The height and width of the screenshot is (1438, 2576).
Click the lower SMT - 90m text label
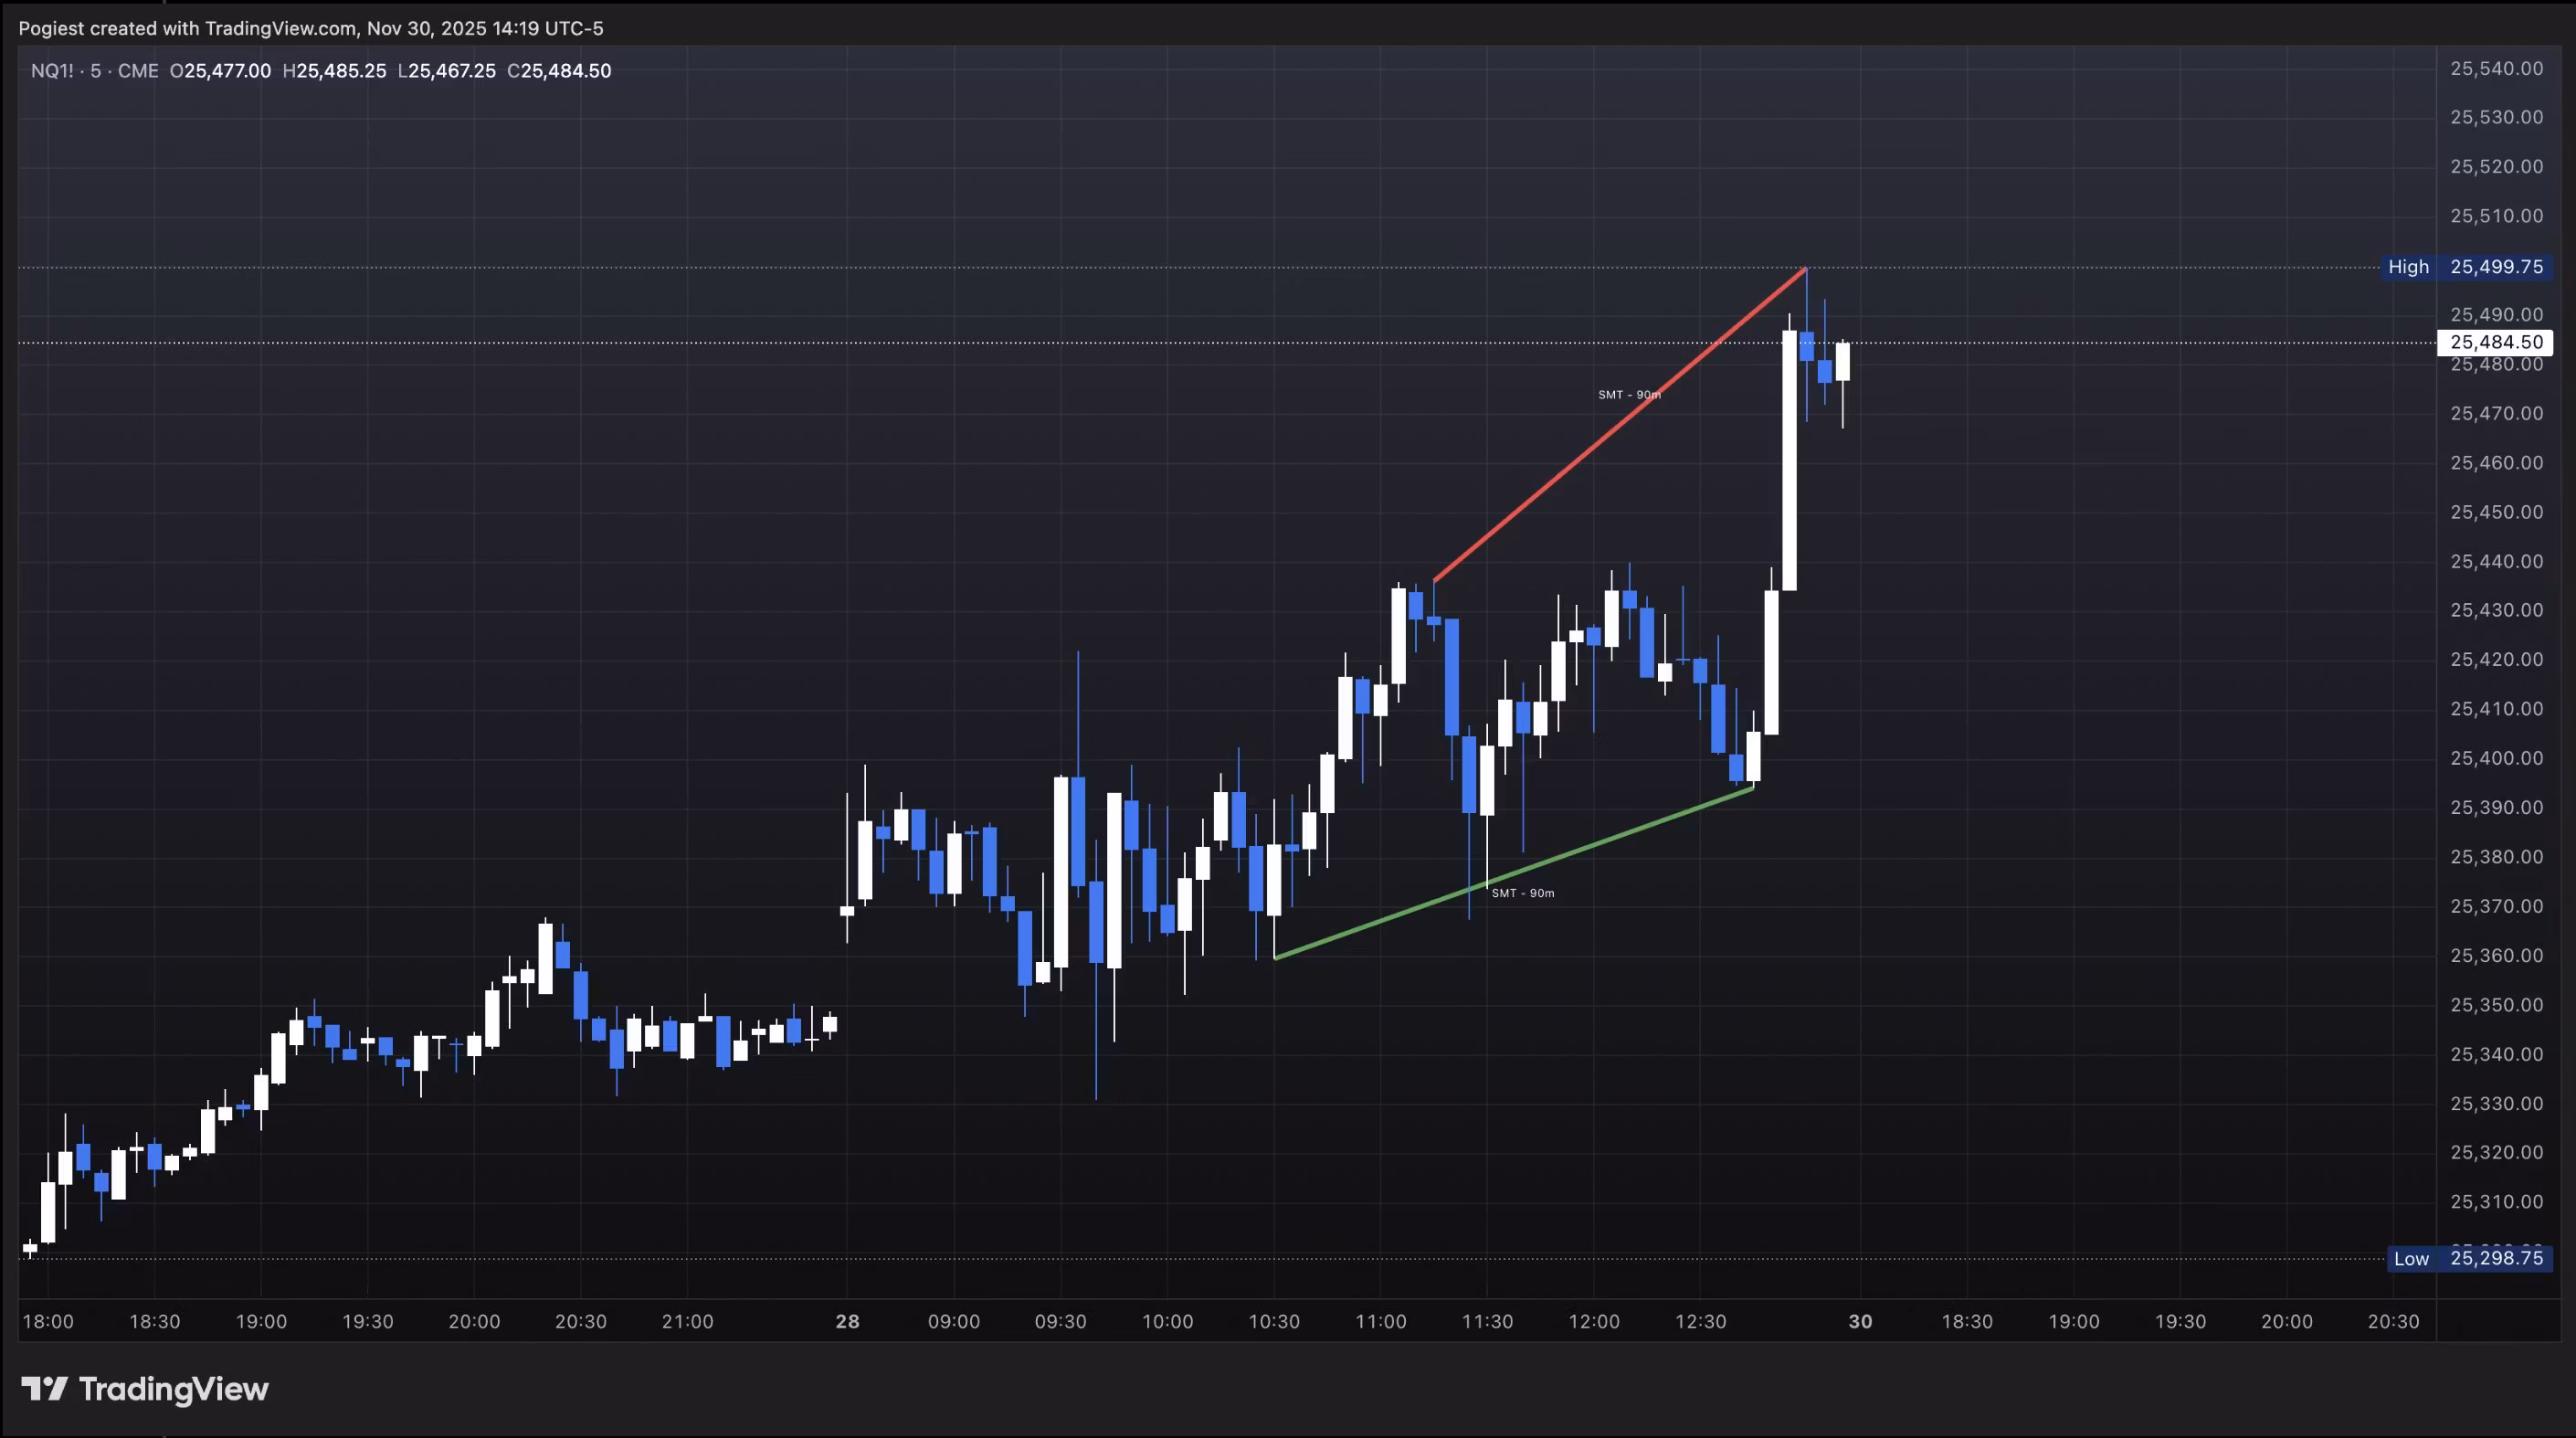tap(1522, 893)
